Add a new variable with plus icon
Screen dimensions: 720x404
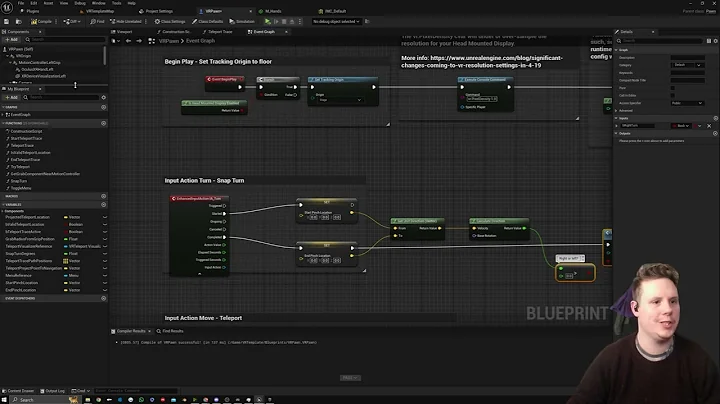(103, 204)
